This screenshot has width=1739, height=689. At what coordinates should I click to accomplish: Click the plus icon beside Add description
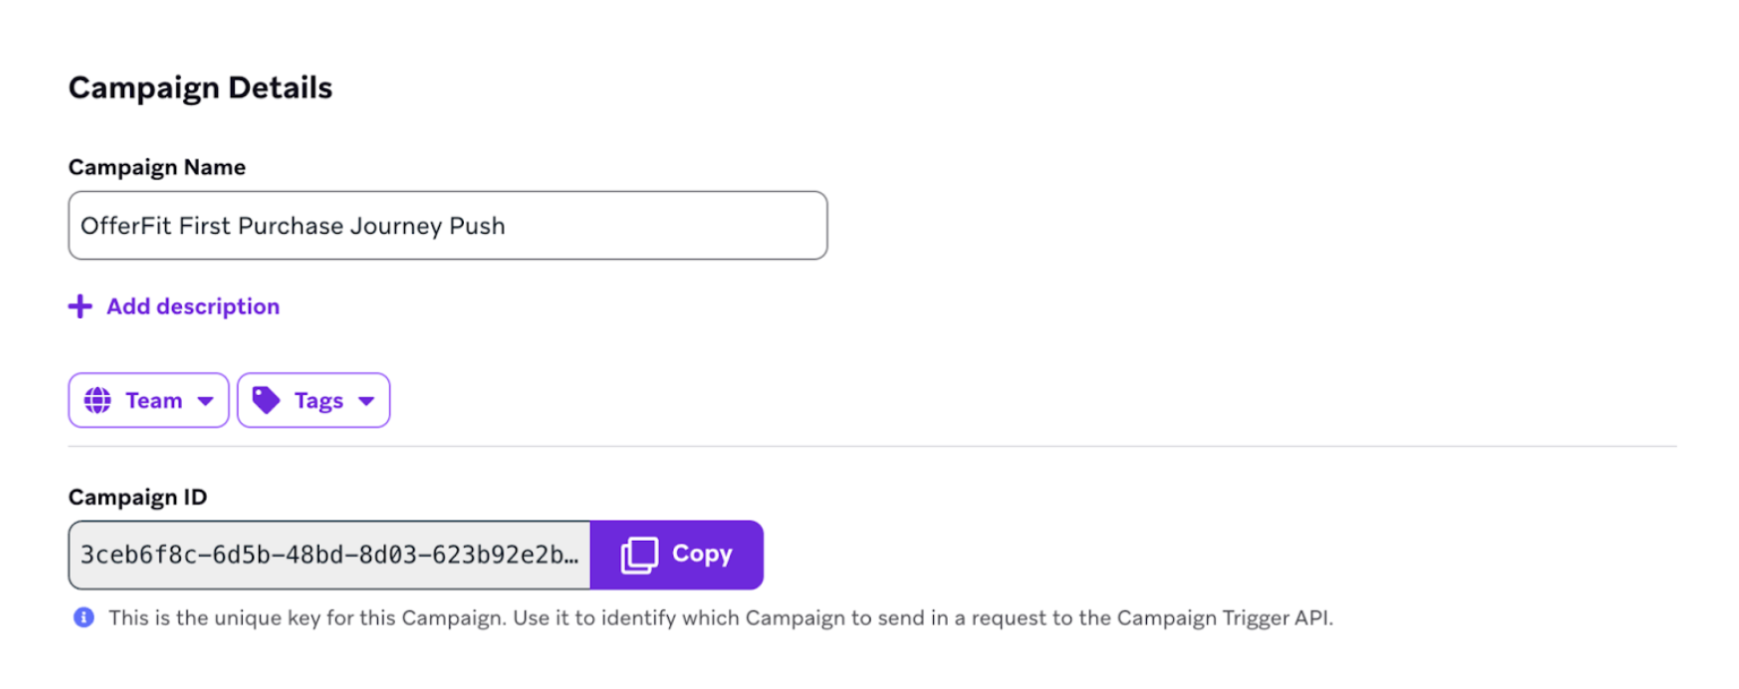coord(80,307)
